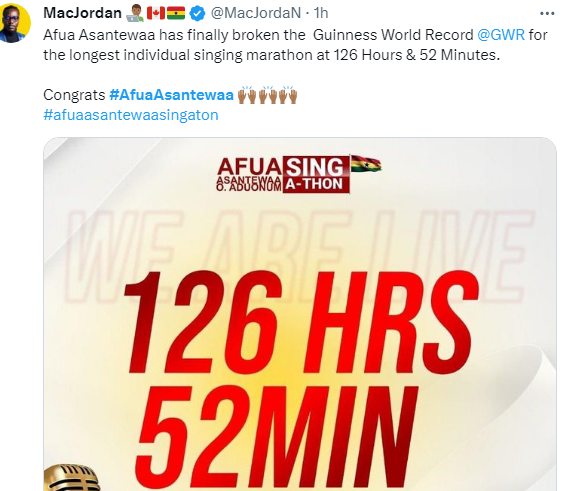Click the tweet text about singing marathon

point(295,45)
